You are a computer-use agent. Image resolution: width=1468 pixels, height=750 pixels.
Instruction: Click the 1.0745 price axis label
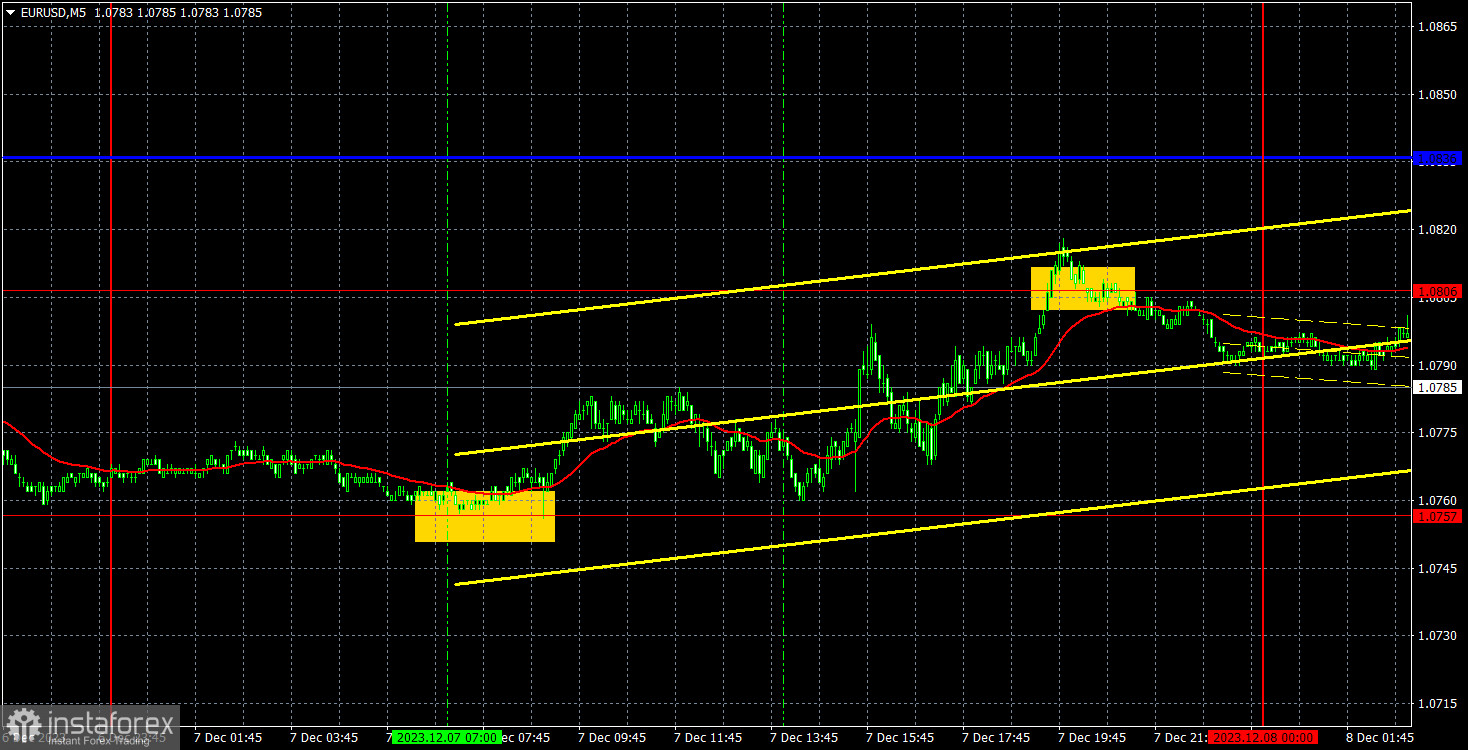(x=1436, y=568)
